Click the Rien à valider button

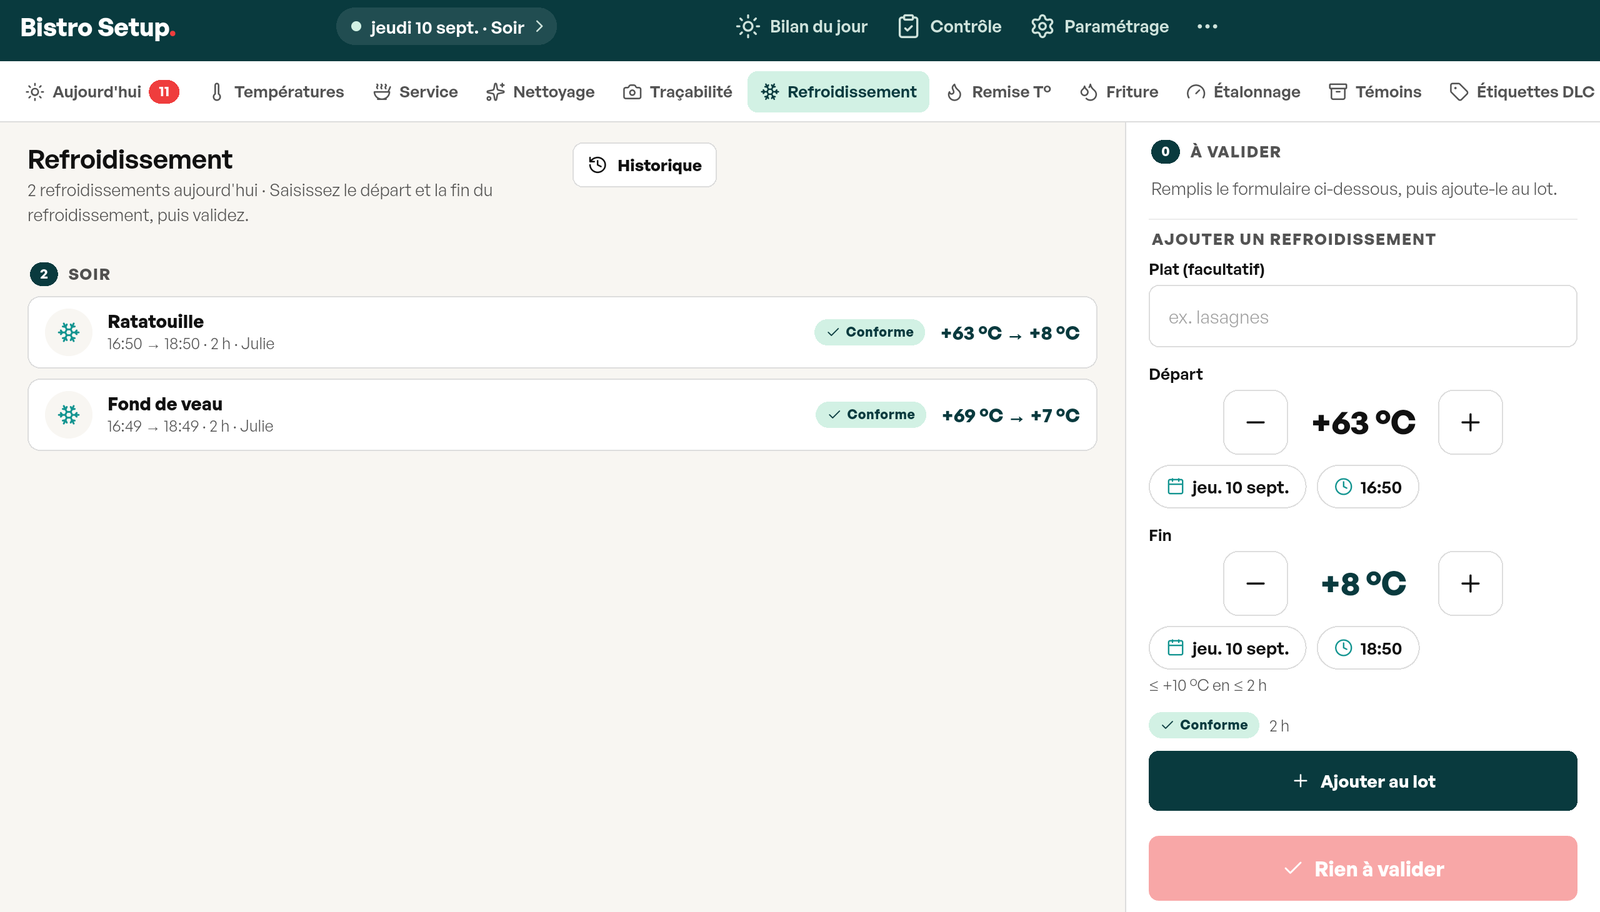click(x=1363, y=869)
